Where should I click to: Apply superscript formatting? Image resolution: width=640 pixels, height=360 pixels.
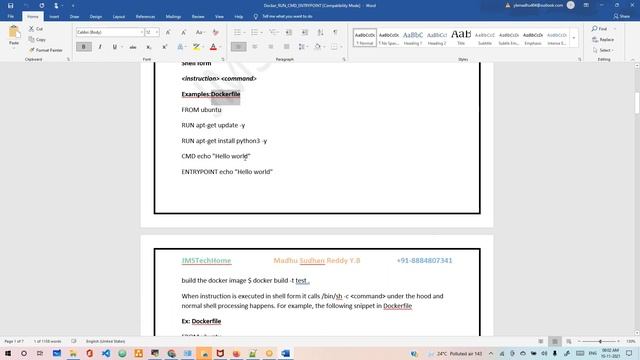pyautogui.click(x=164, y=47)
